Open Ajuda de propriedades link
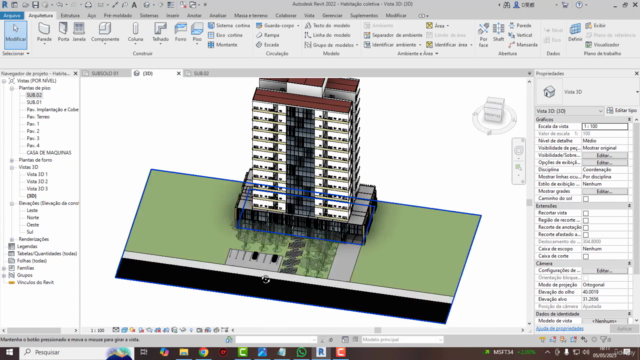 [560, 329]
